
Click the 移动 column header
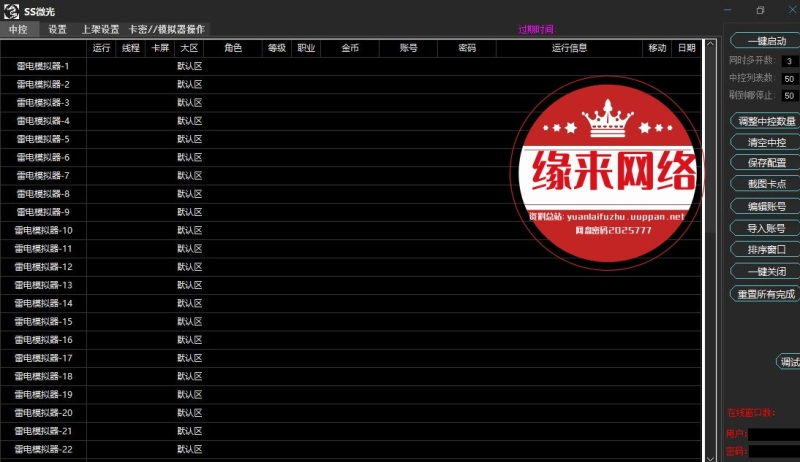pyautogui.click(x=657, y=48)
